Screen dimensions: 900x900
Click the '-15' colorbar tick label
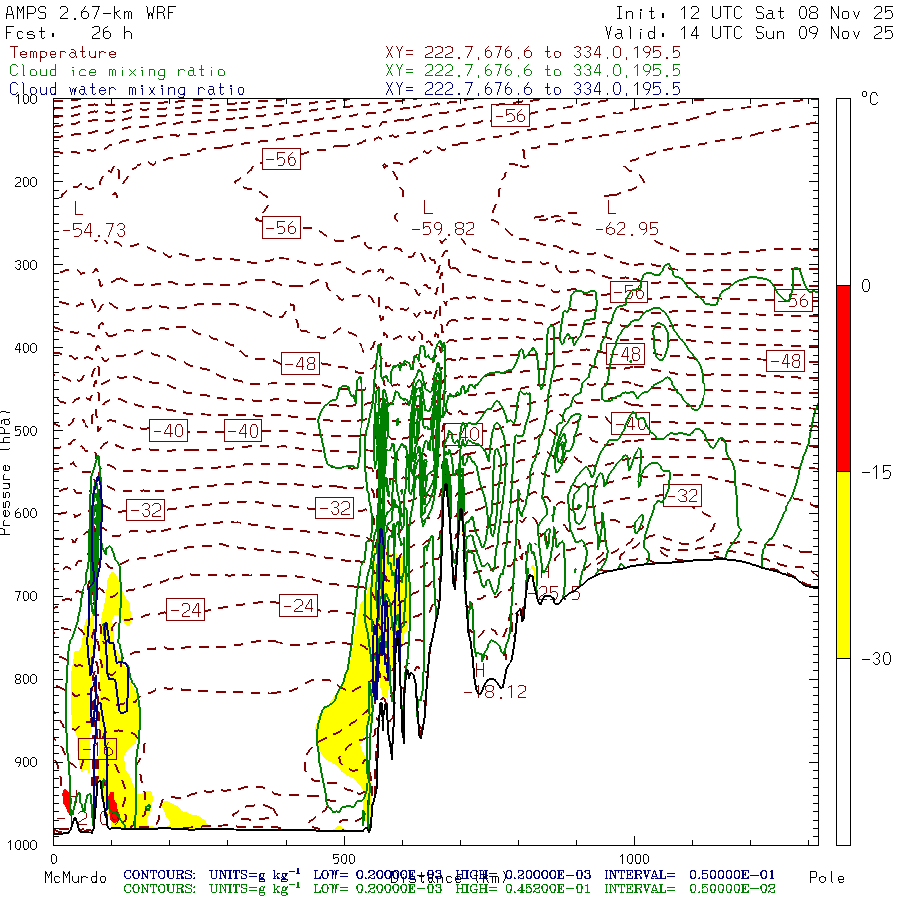pyautogui.click(x=876, y=472)
